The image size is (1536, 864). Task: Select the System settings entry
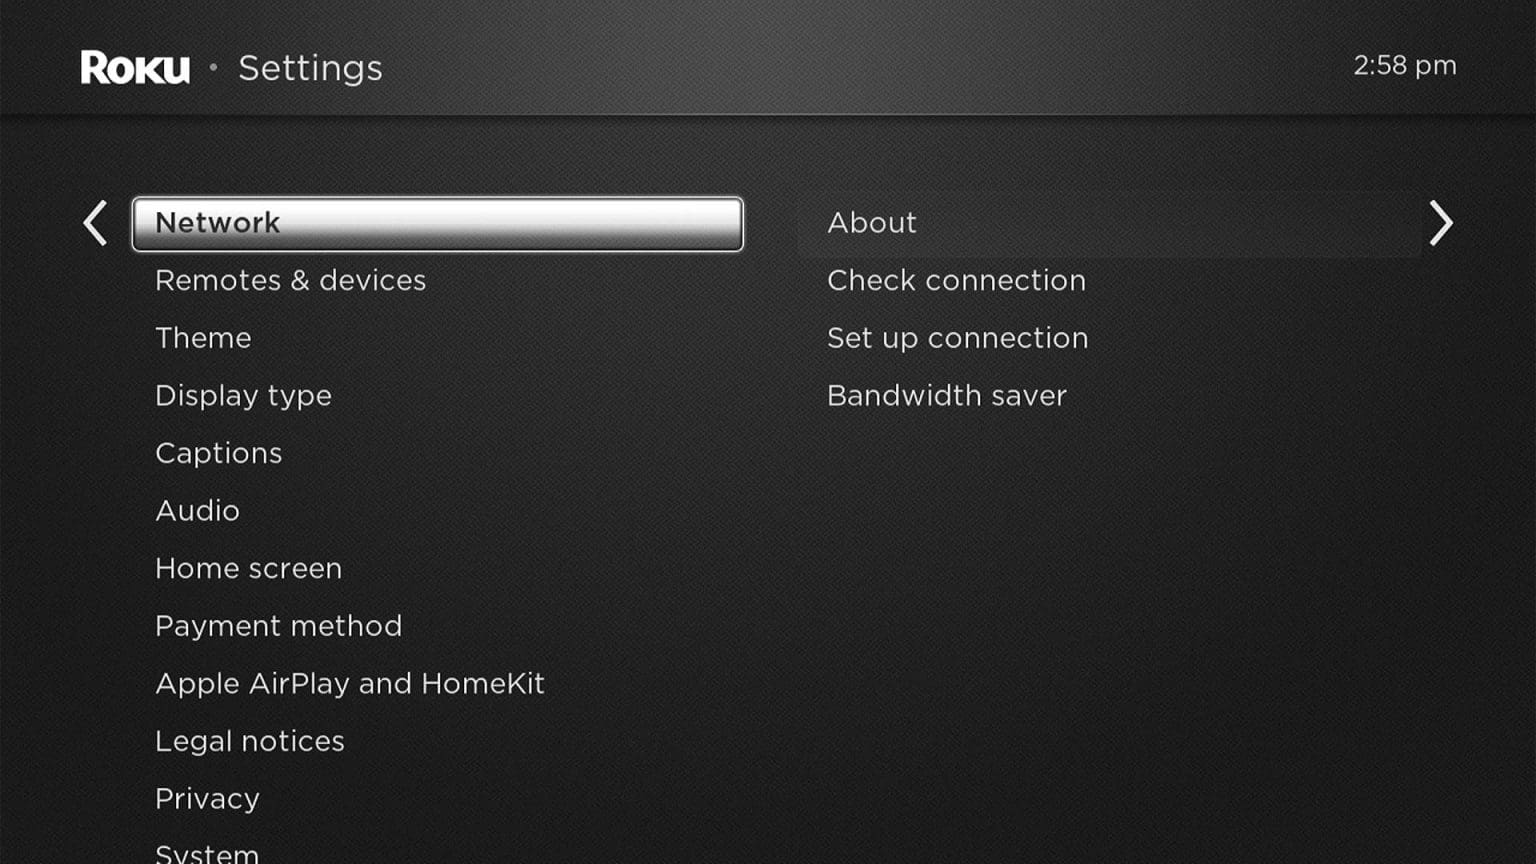pos(206,852)
